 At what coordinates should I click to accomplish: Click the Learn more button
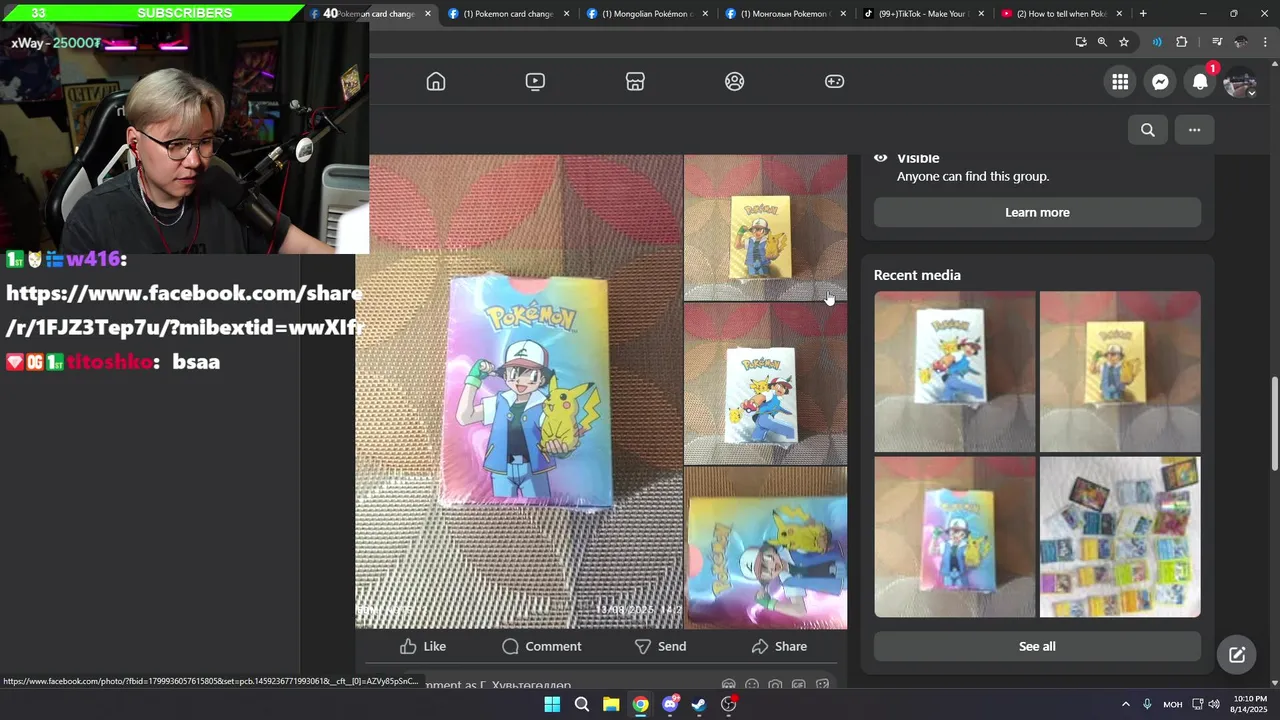(1037, 212)
